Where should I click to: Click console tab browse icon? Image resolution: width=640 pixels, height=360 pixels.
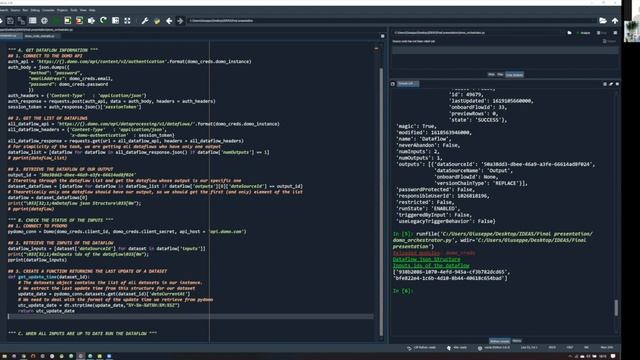393,84
